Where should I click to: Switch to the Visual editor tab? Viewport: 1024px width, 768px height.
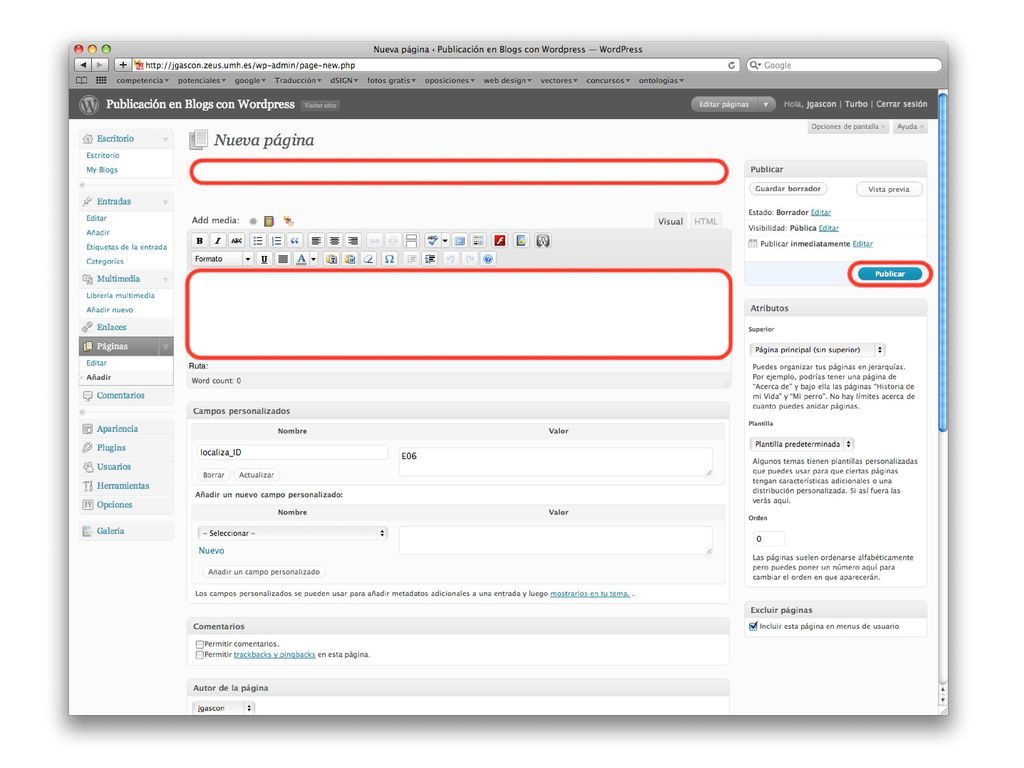pyautogui.click(x=670, y=221)
